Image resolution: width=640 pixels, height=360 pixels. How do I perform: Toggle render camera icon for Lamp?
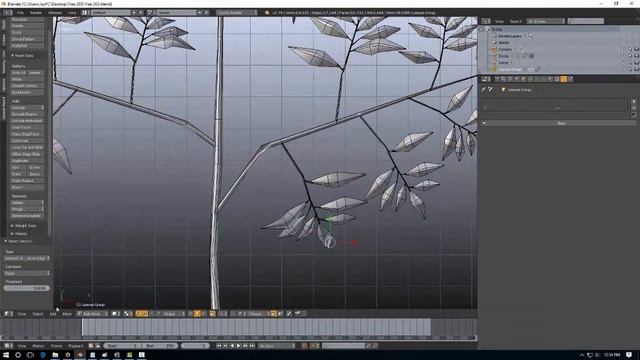636,62
